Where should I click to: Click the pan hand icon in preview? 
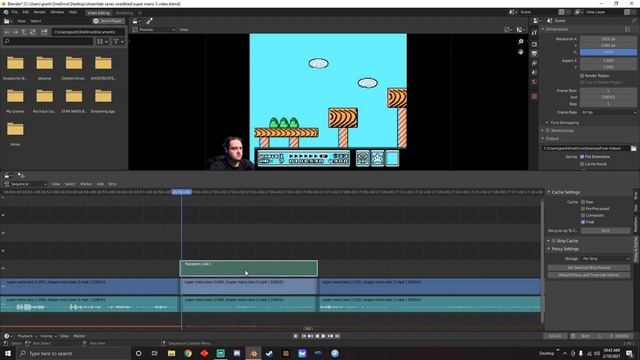point(520,52)
